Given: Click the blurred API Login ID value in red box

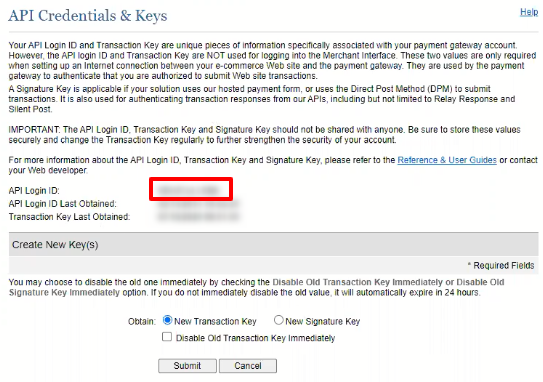Looking at the screenshot, I should [189, 190].
